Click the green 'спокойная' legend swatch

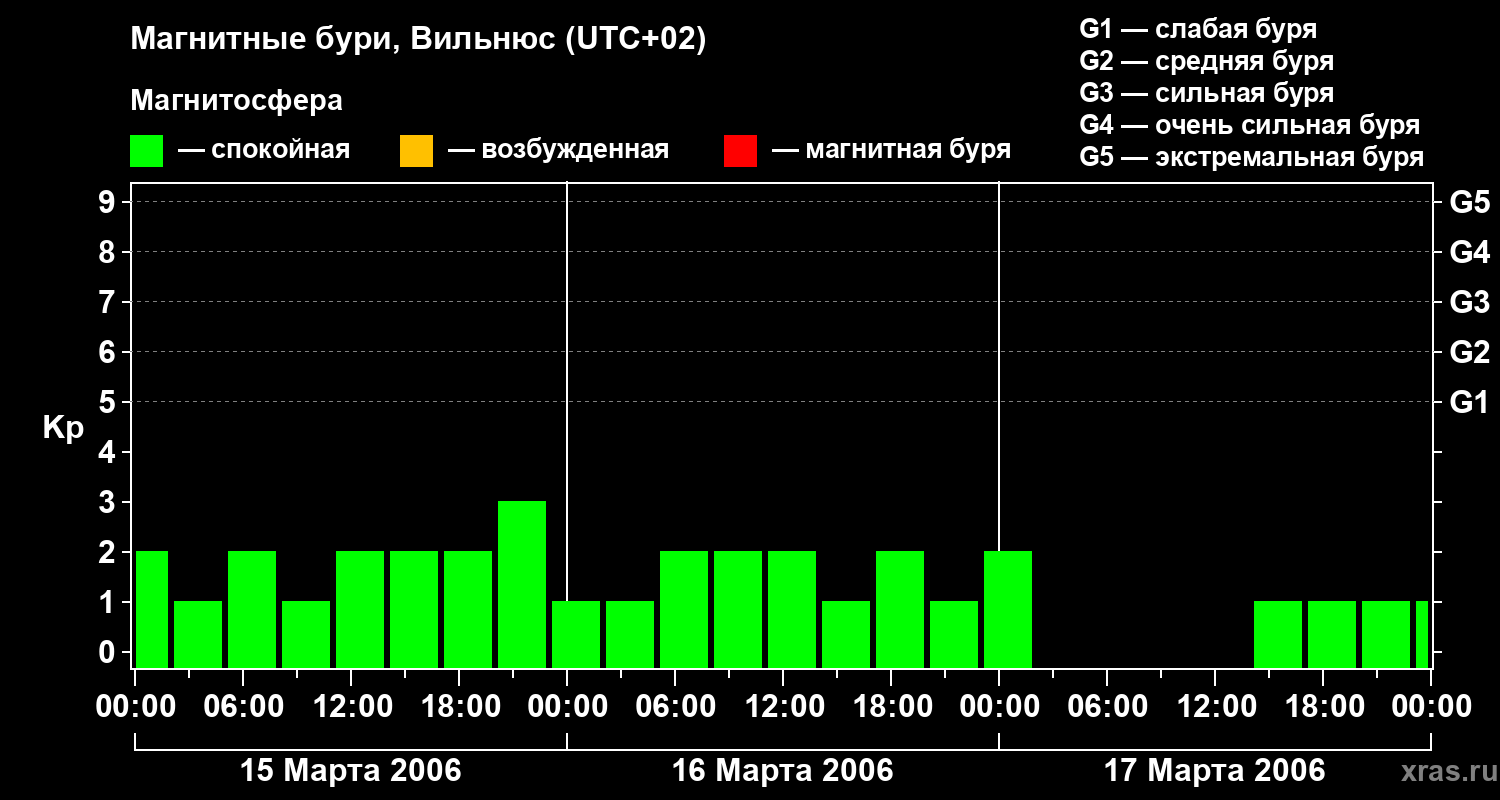click(x=146, y=151)
